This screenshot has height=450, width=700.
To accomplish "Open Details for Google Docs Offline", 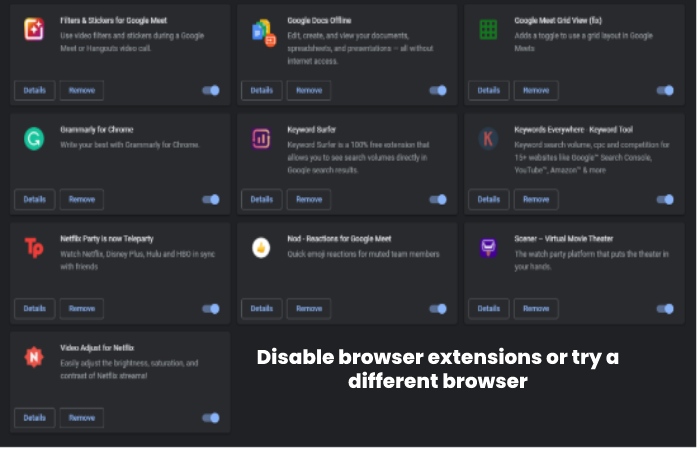I will 262,91.
